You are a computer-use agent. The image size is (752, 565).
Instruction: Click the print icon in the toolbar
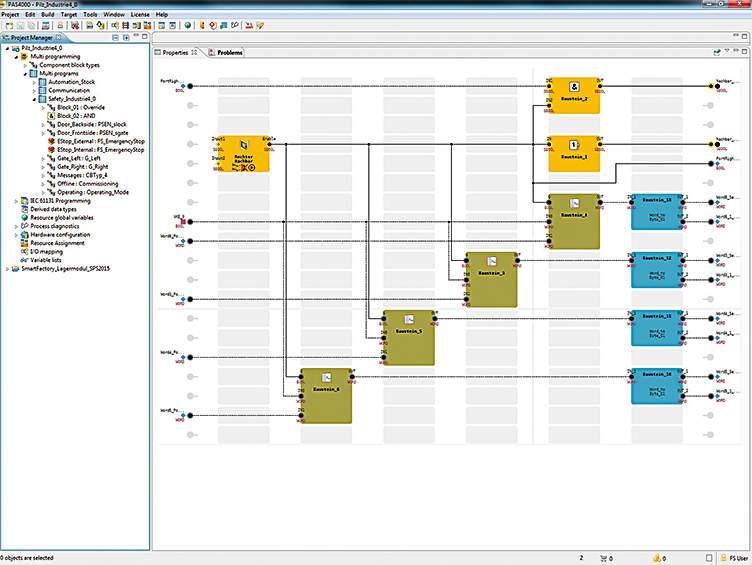tap(58, 25)
